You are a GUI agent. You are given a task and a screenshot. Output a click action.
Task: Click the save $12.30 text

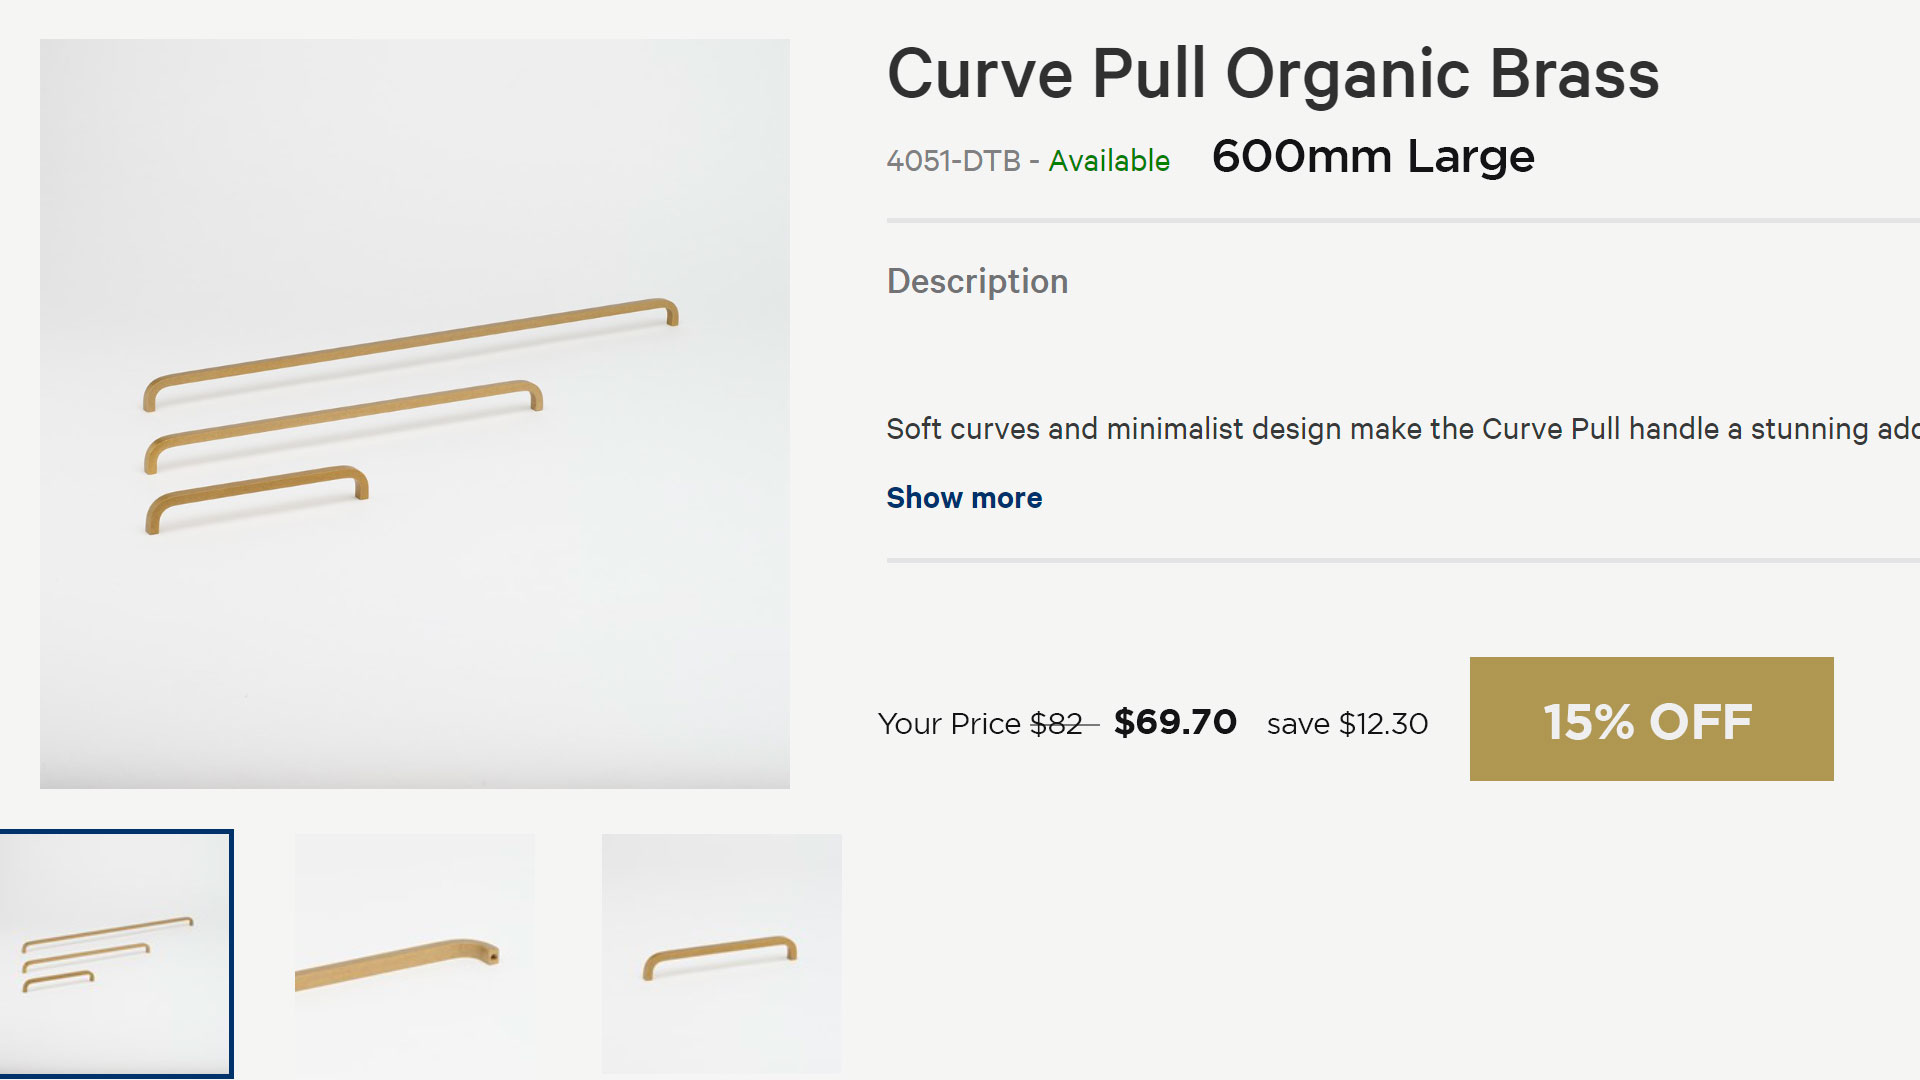pyautogui.click(x=1347, y=724)
